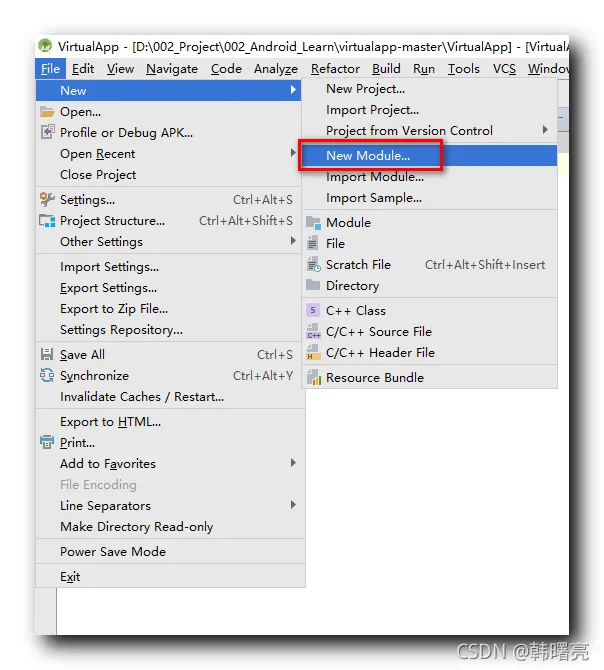Choose Import Project... entry

click(429, 110)
